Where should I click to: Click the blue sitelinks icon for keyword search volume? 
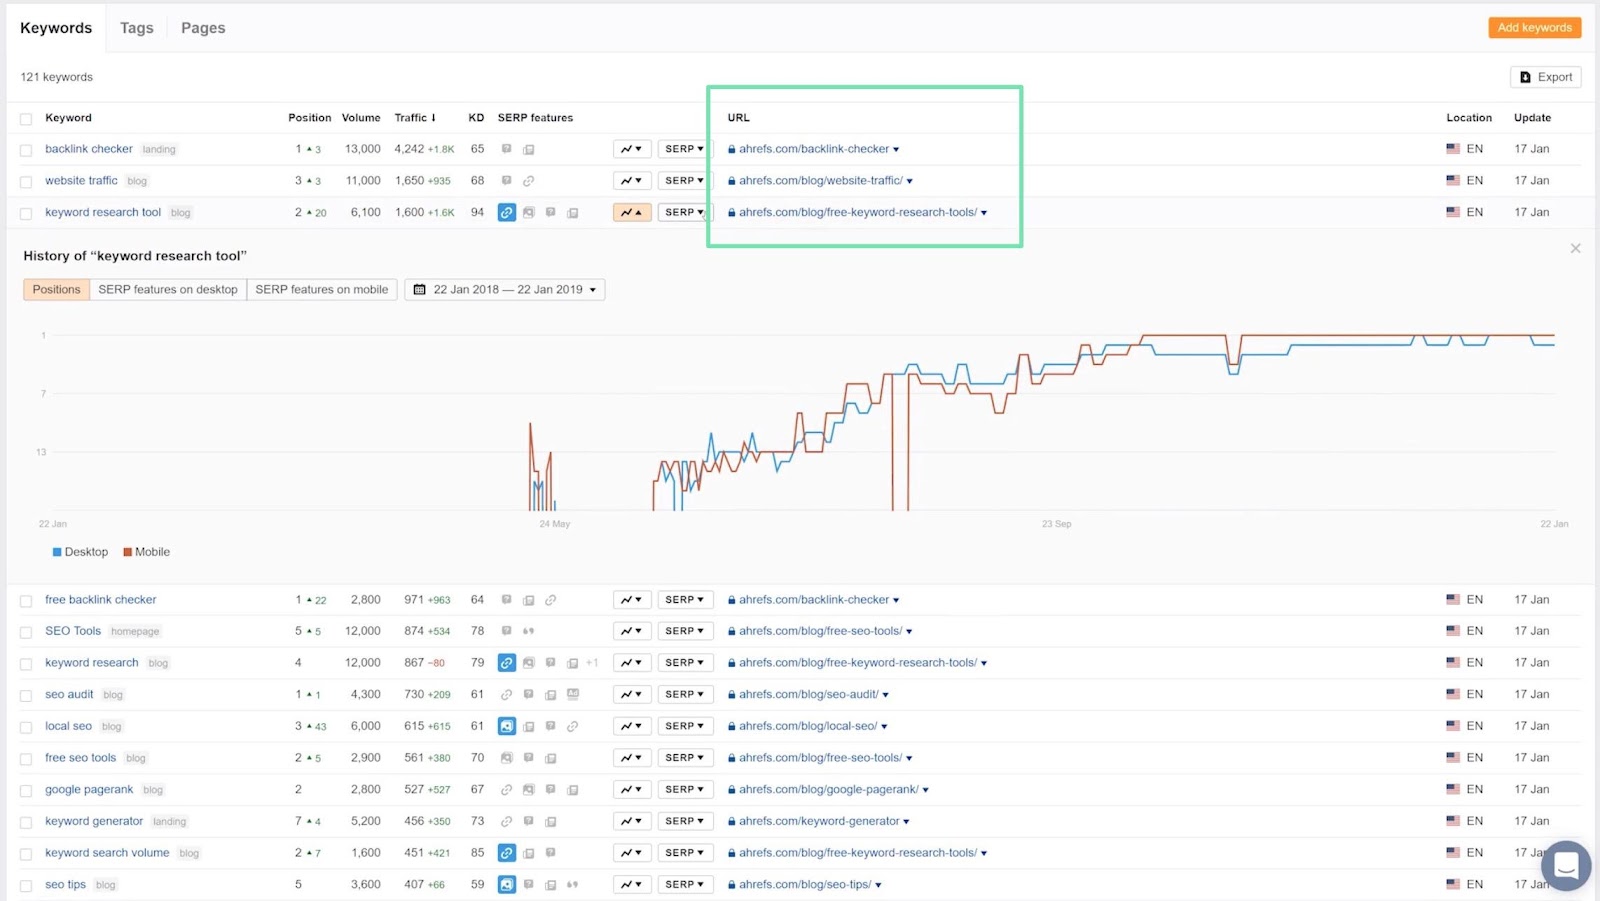[x=507, y=853]
